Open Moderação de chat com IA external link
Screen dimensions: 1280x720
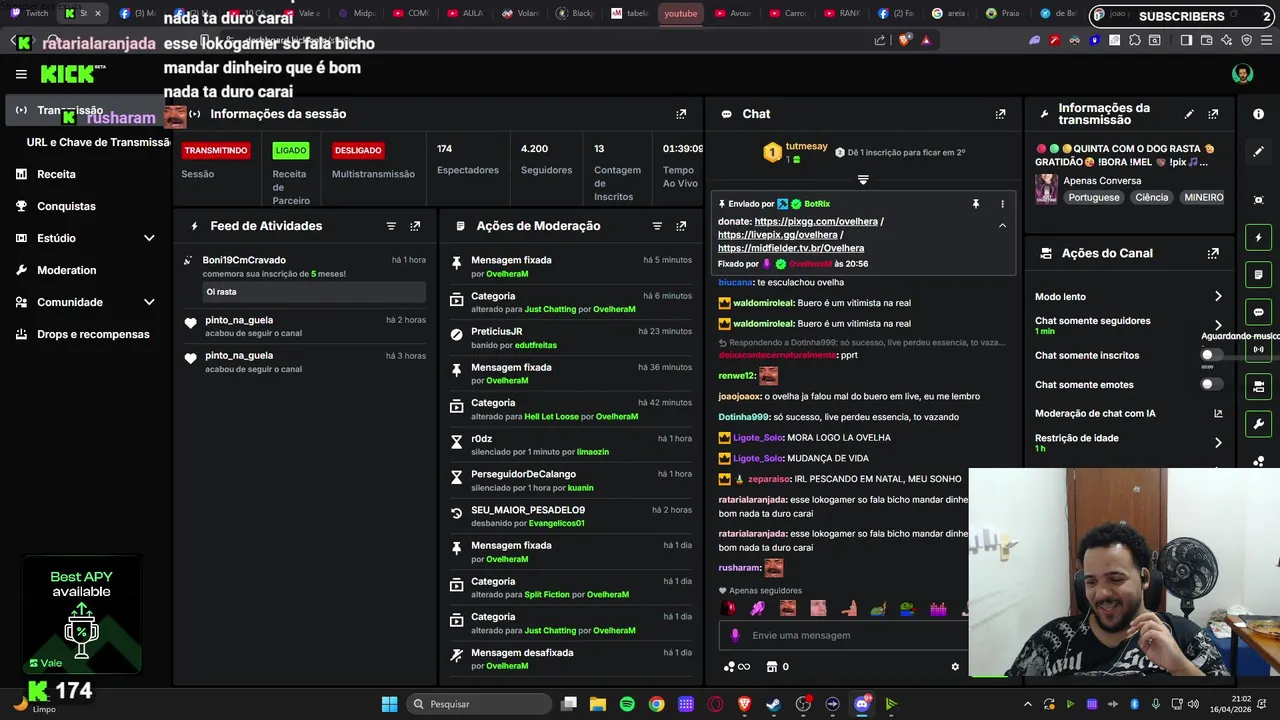(1218, 413)
